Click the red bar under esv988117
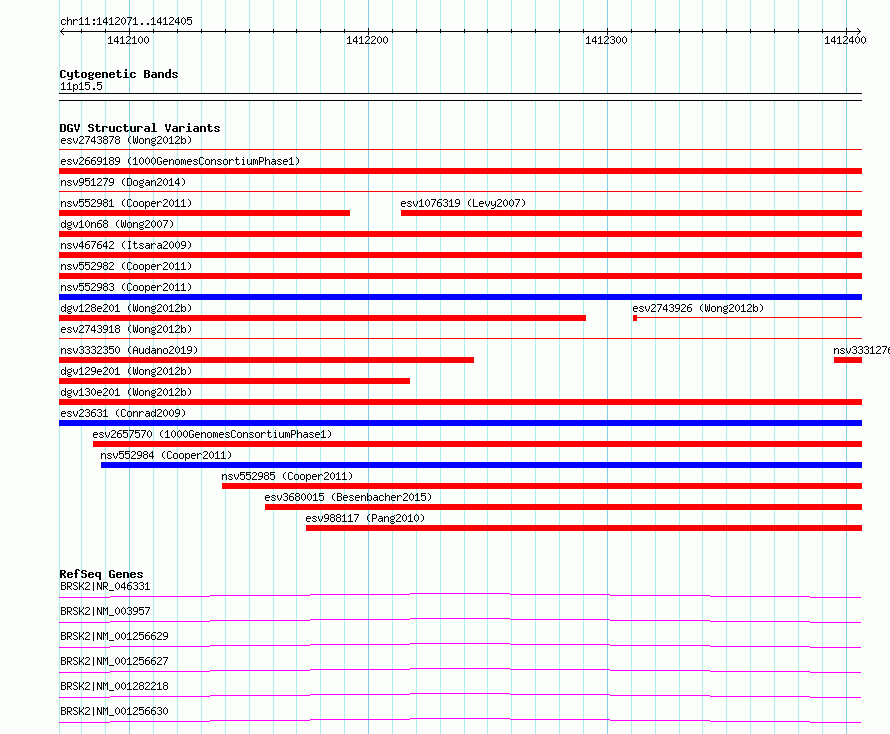Image resolution: width=890 pixels, height=734 pixels. point(584,528)
